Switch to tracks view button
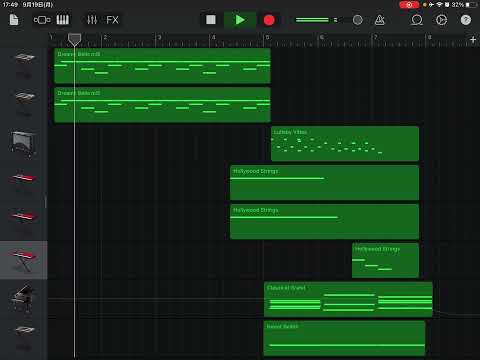480x360 pixels. [x=42, y=20]
